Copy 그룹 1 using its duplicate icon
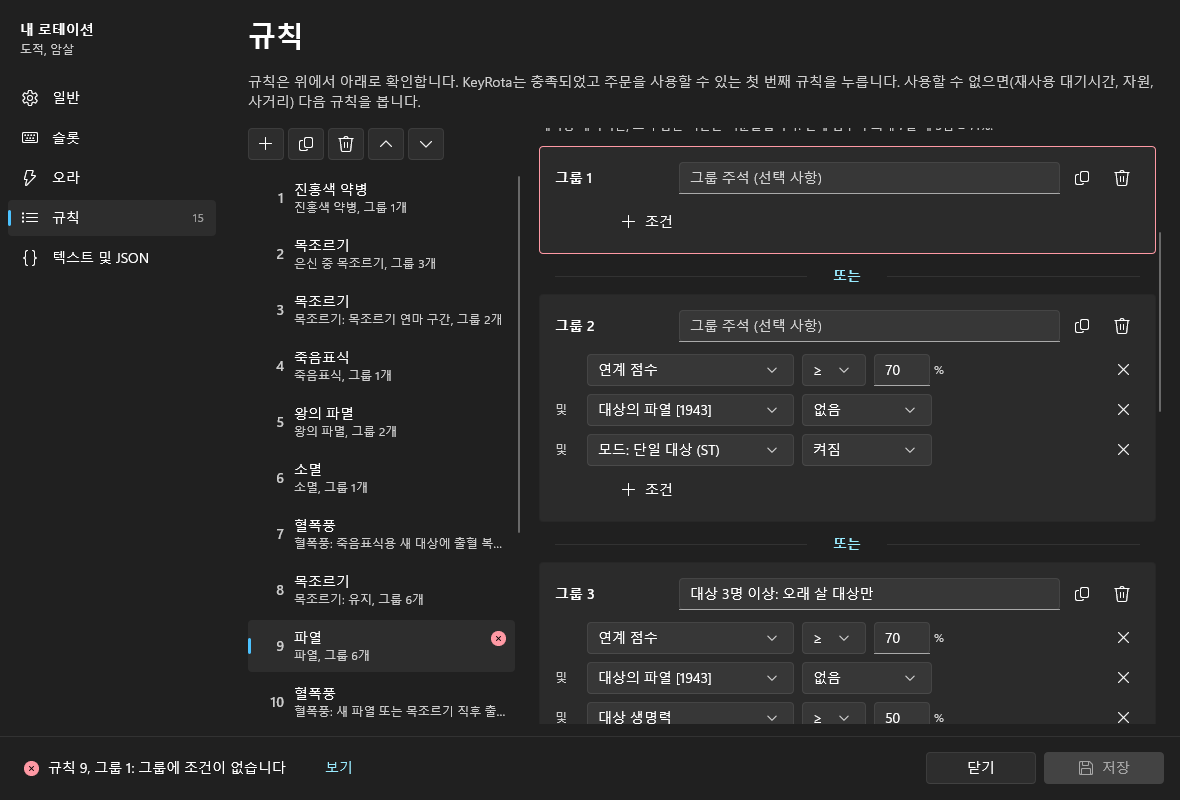 [x=1081, y=178]
